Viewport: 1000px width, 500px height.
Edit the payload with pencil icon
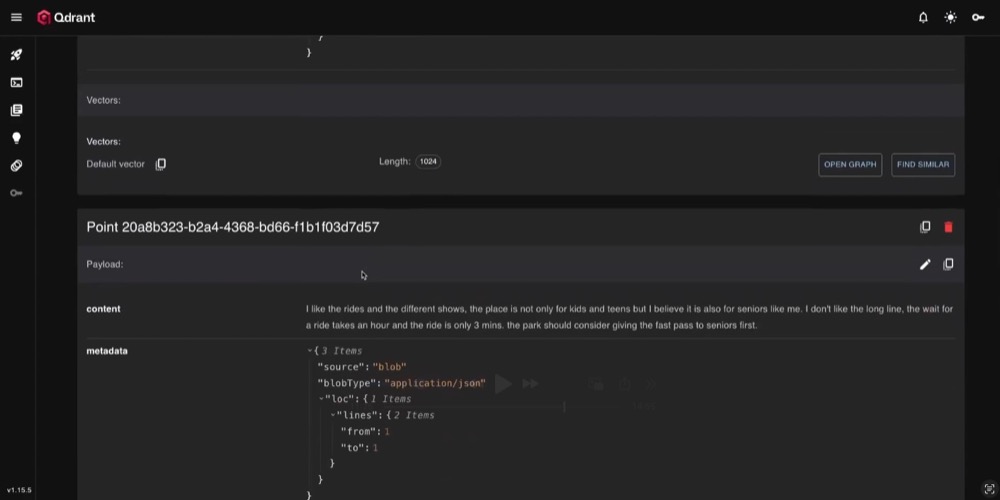[x=925, y=264]
